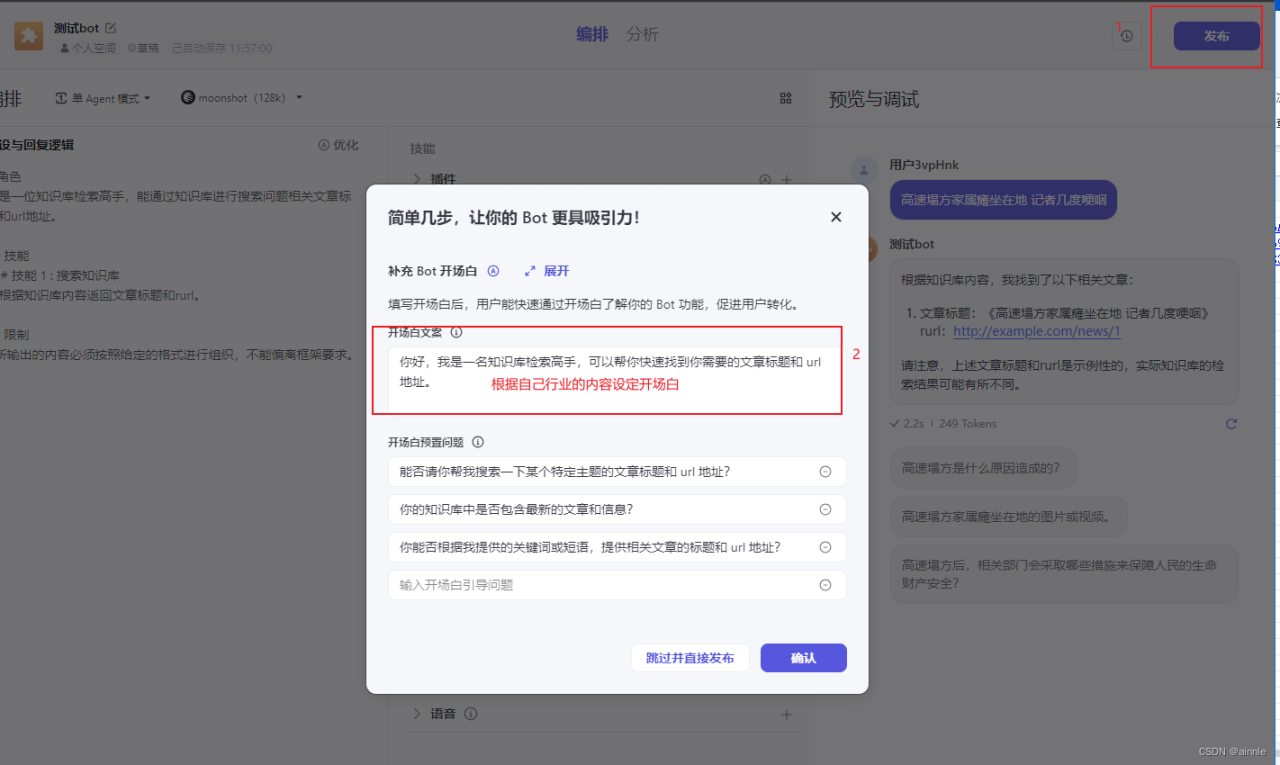Select suggestion about 相关部门会采取哪些措施
This screenshot has width=1280, height=765.
(1064, 574)
